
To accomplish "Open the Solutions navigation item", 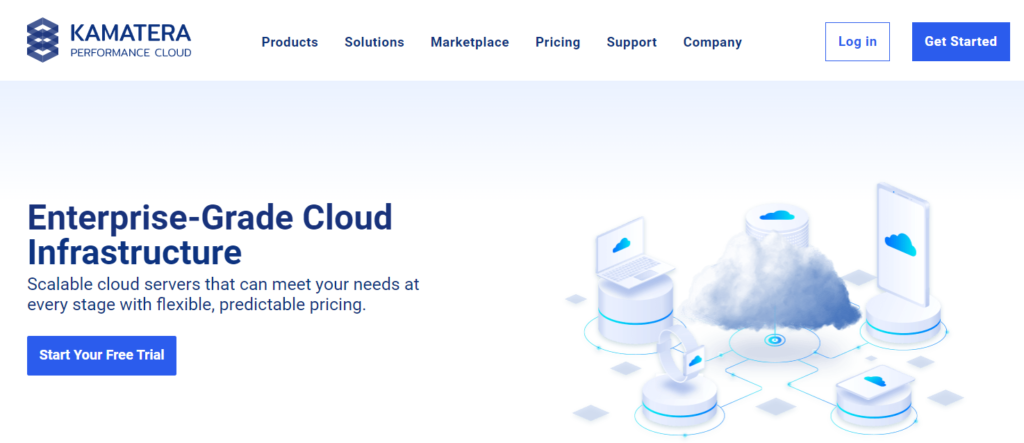I will pyautogui.click(x=374, y=42).
